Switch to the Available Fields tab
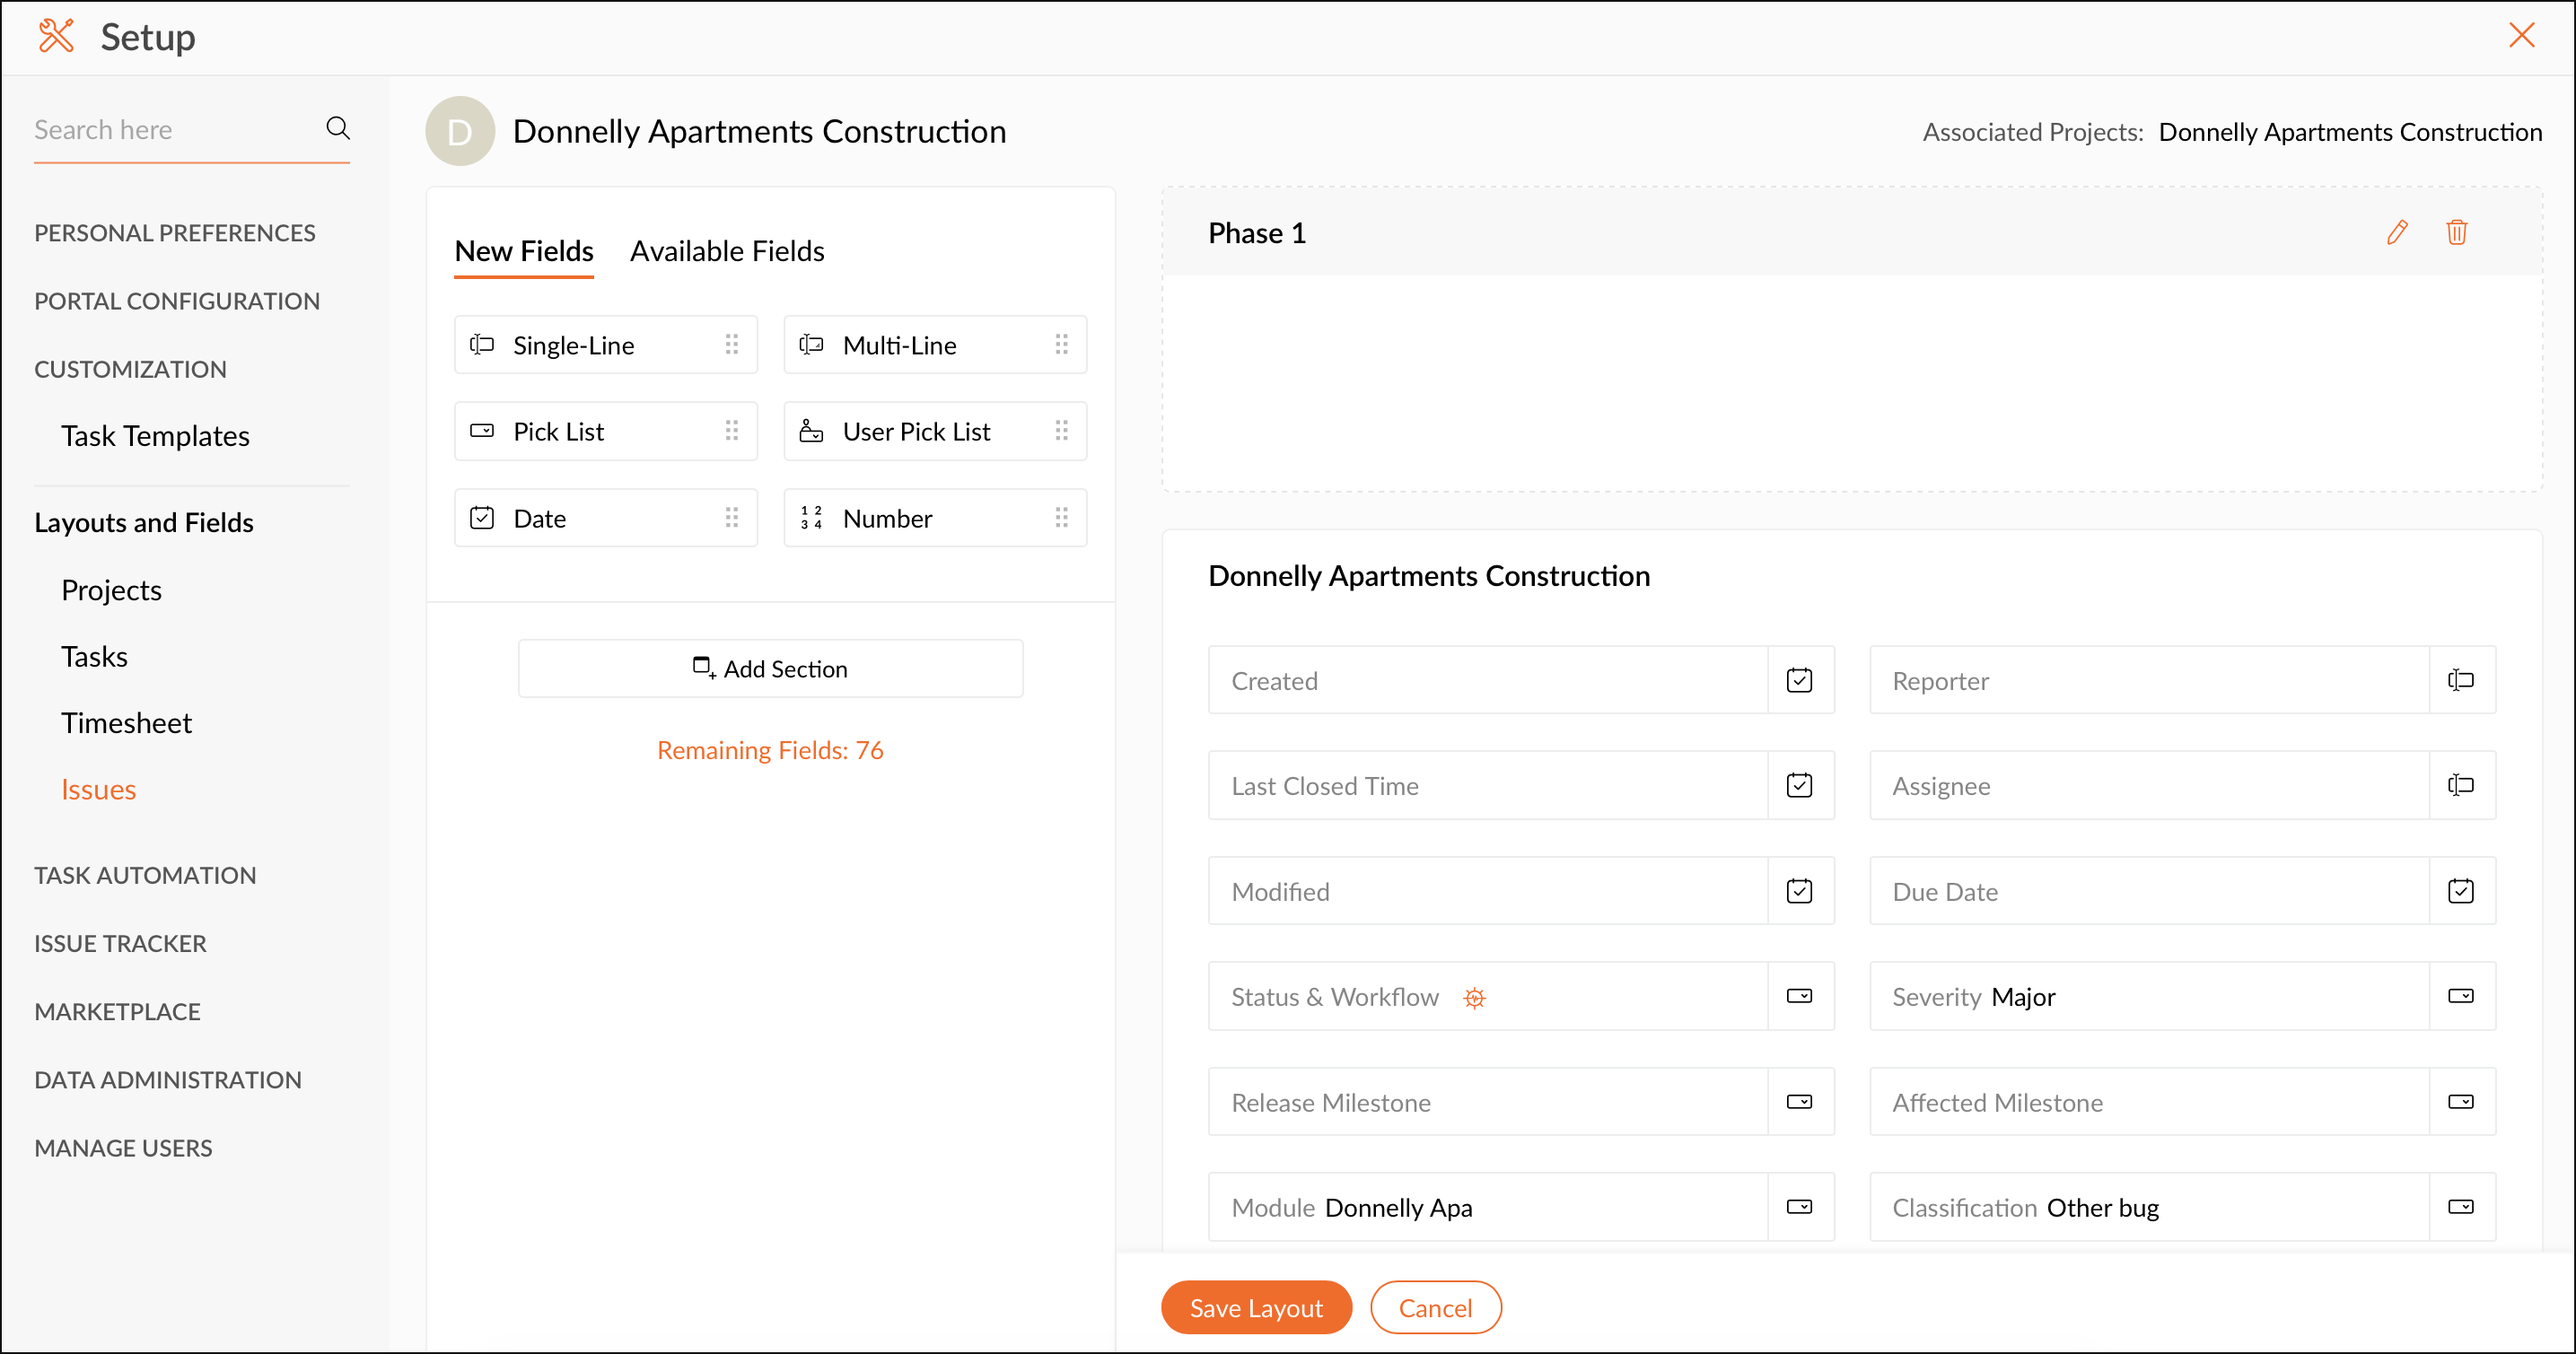Image resolution: width=2576 pixels, height=1354 pixels. click(727, 251)
